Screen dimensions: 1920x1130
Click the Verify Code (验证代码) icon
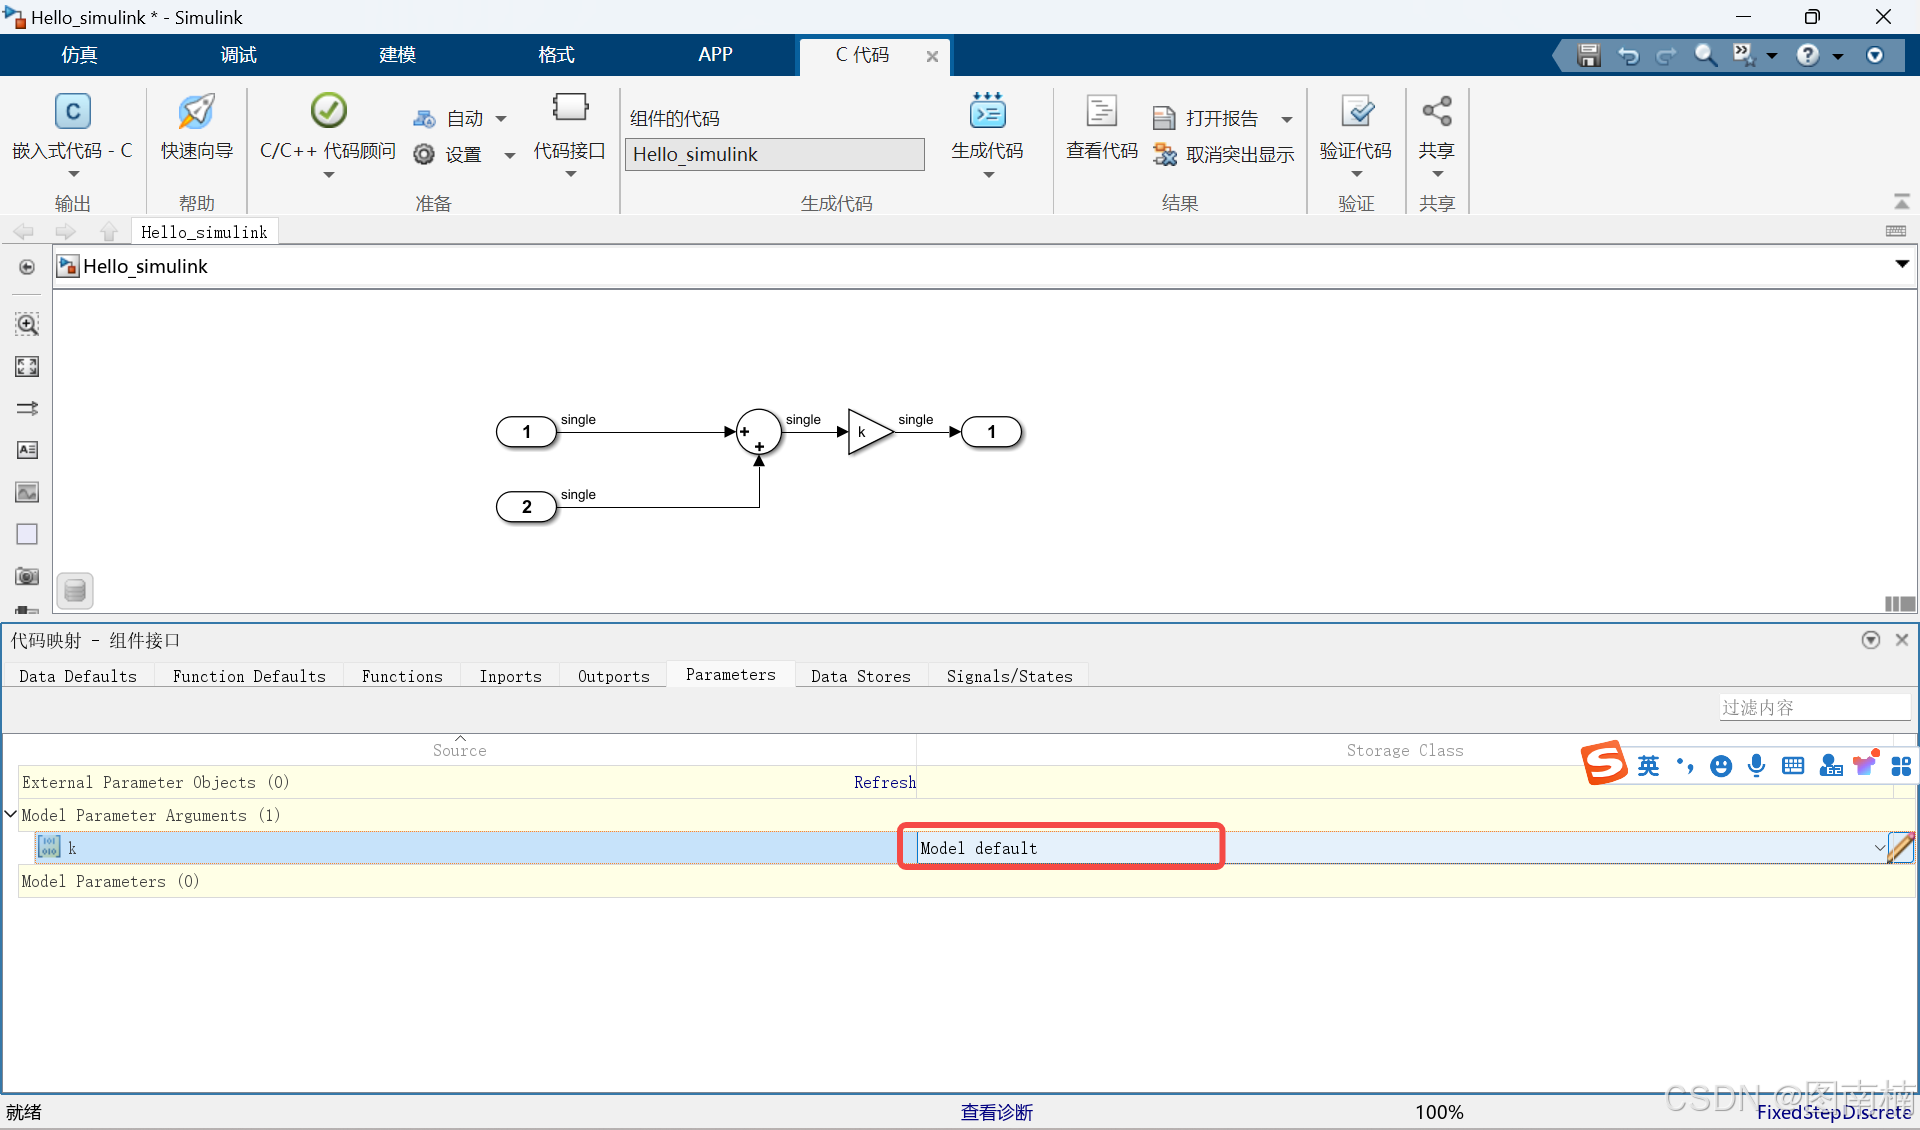[1356, 112]
